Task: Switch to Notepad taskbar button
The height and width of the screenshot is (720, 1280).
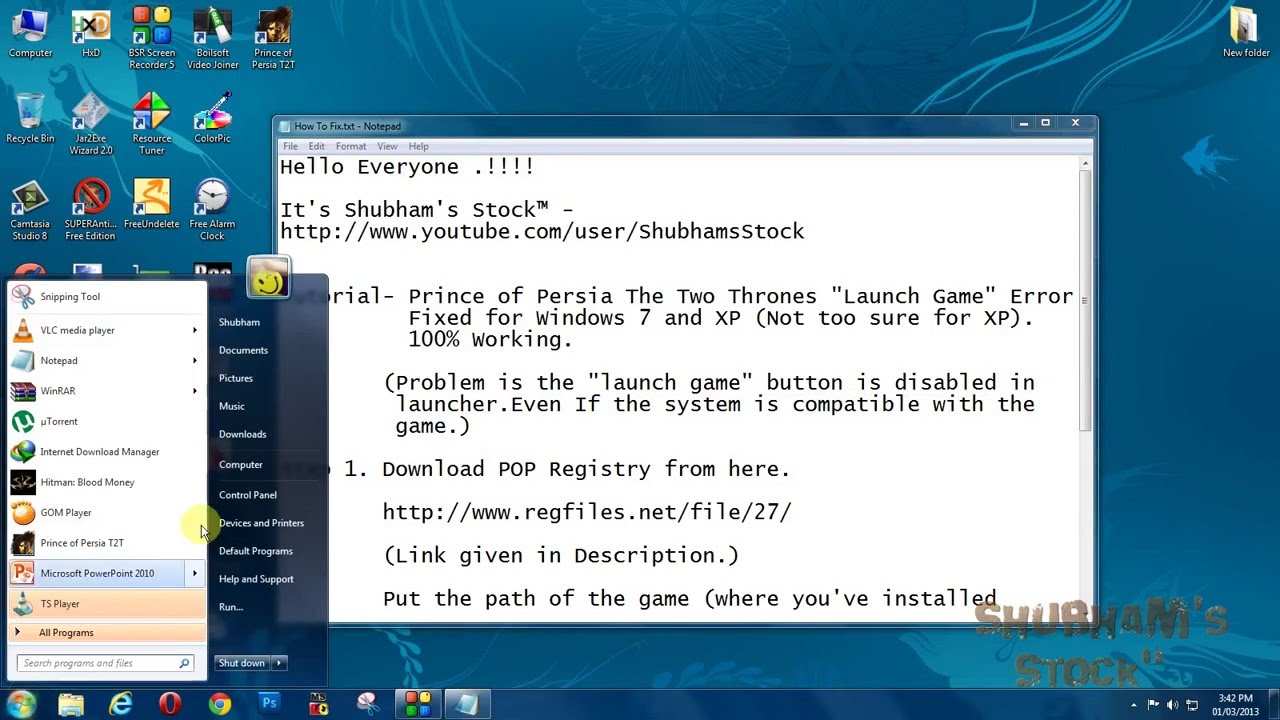Action: pos(466,704)
